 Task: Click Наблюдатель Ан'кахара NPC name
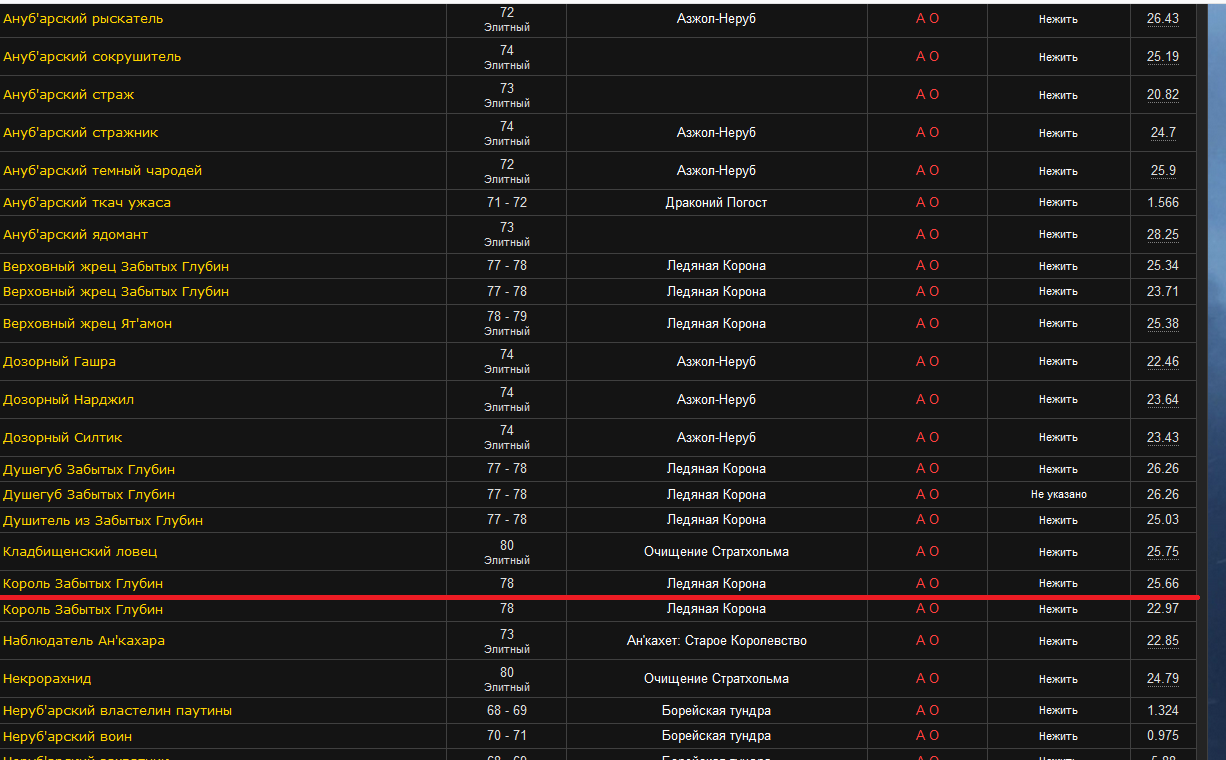pos(84,641)
